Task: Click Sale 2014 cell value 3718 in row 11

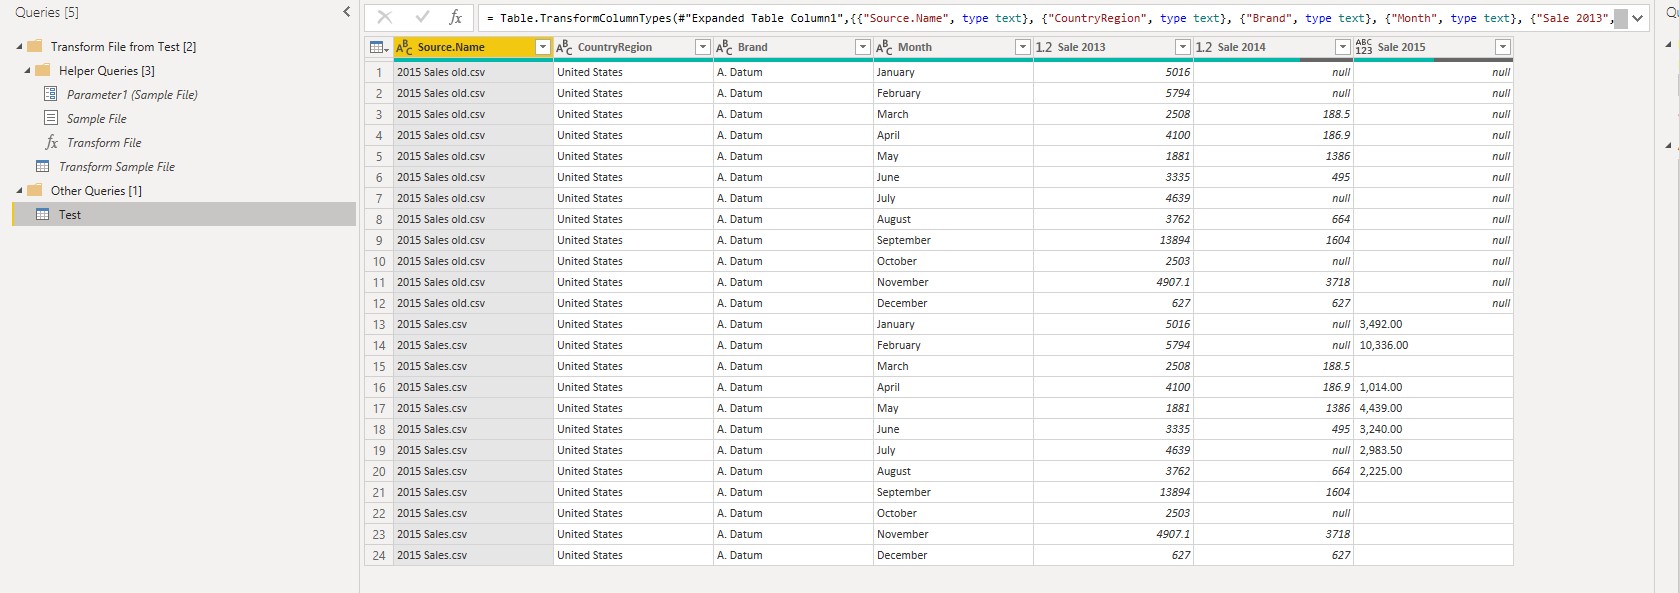Action: click(1273, 282)
